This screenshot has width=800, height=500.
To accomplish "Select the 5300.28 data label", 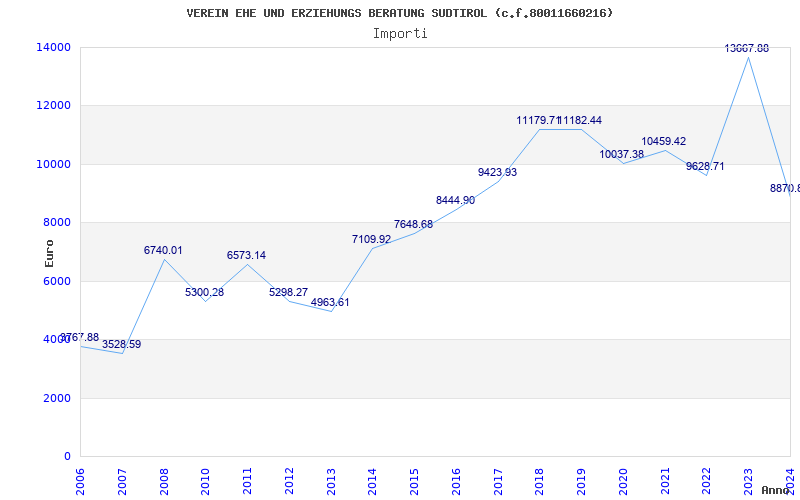I will click(x=205, y=292).
